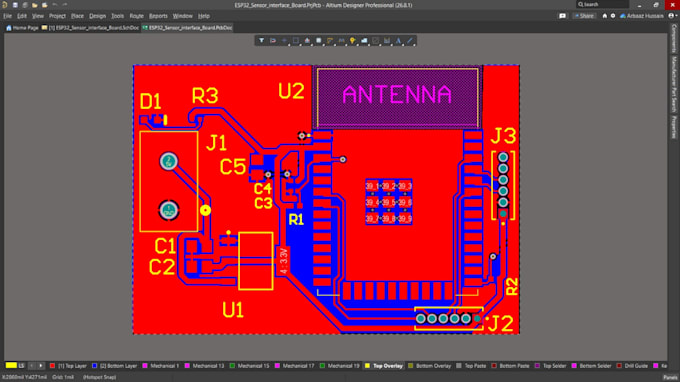Screen dimensions: 680x382
Task: Choose the place string text tool
Action: pyautogui.click(x=398, y=40)
